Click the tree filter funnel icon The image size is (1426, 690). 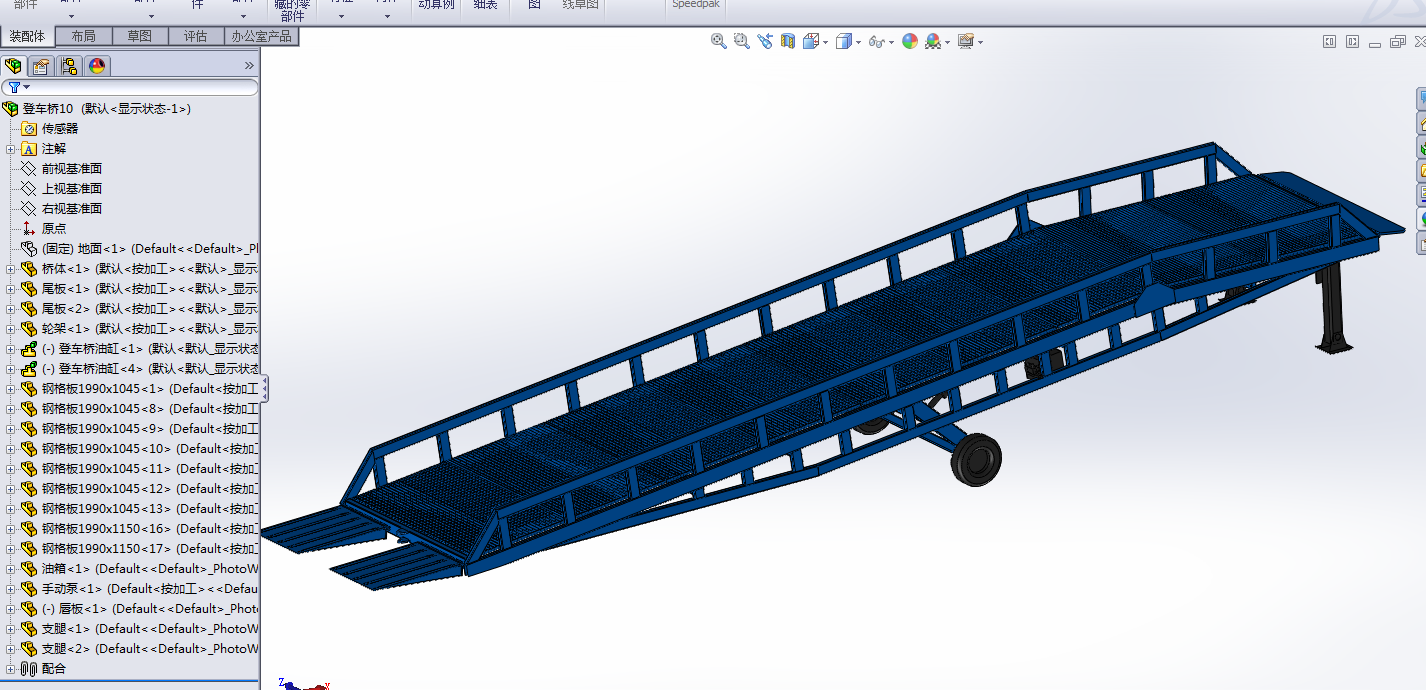pos(14,88)
